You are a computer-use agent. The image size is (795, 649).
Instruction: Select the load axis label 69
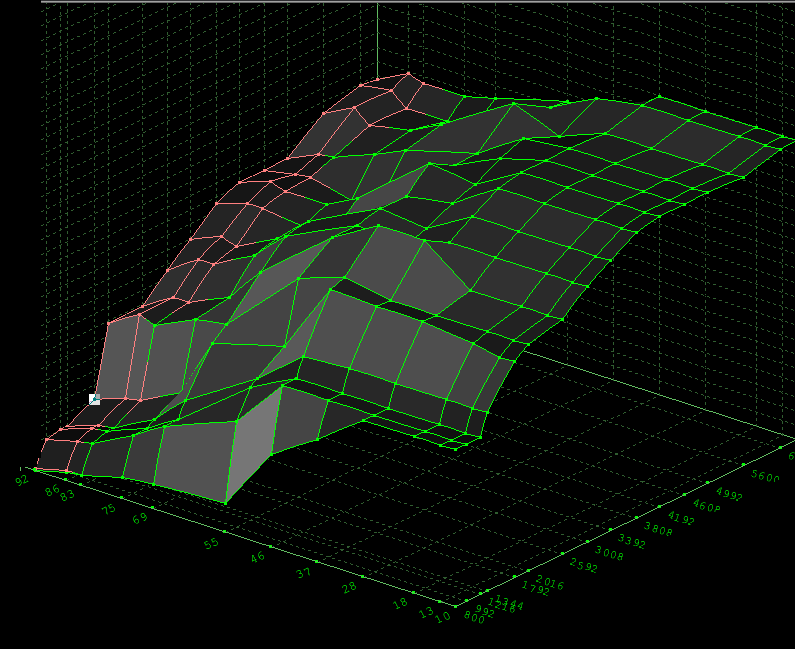click(x=140, y=518)
